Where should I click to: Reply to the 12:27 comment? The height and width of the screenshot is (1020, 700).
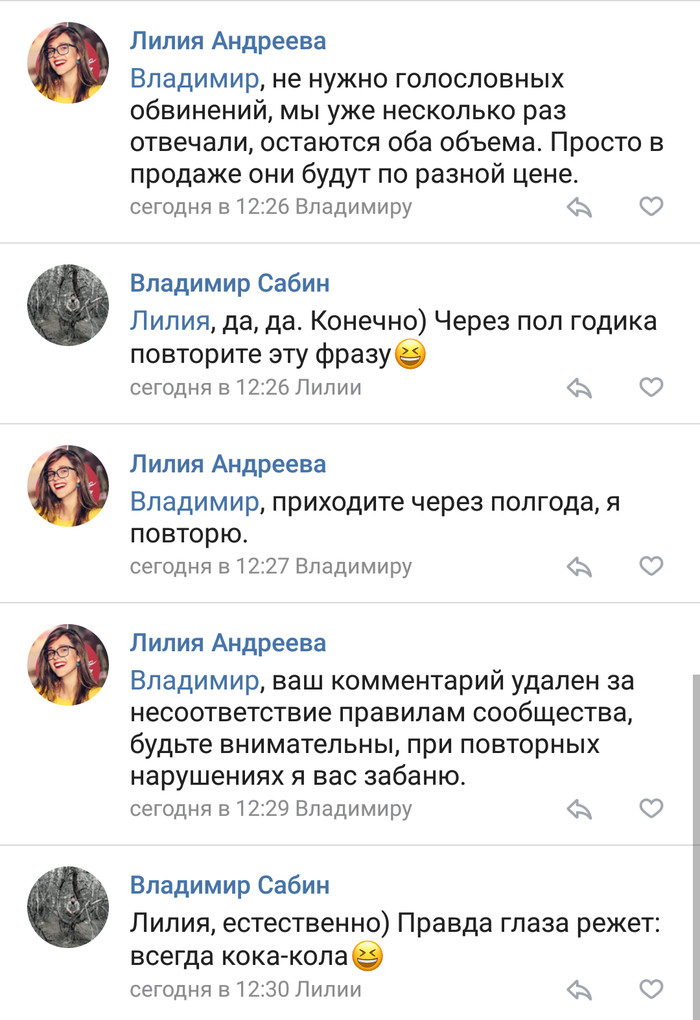point(580,566)
